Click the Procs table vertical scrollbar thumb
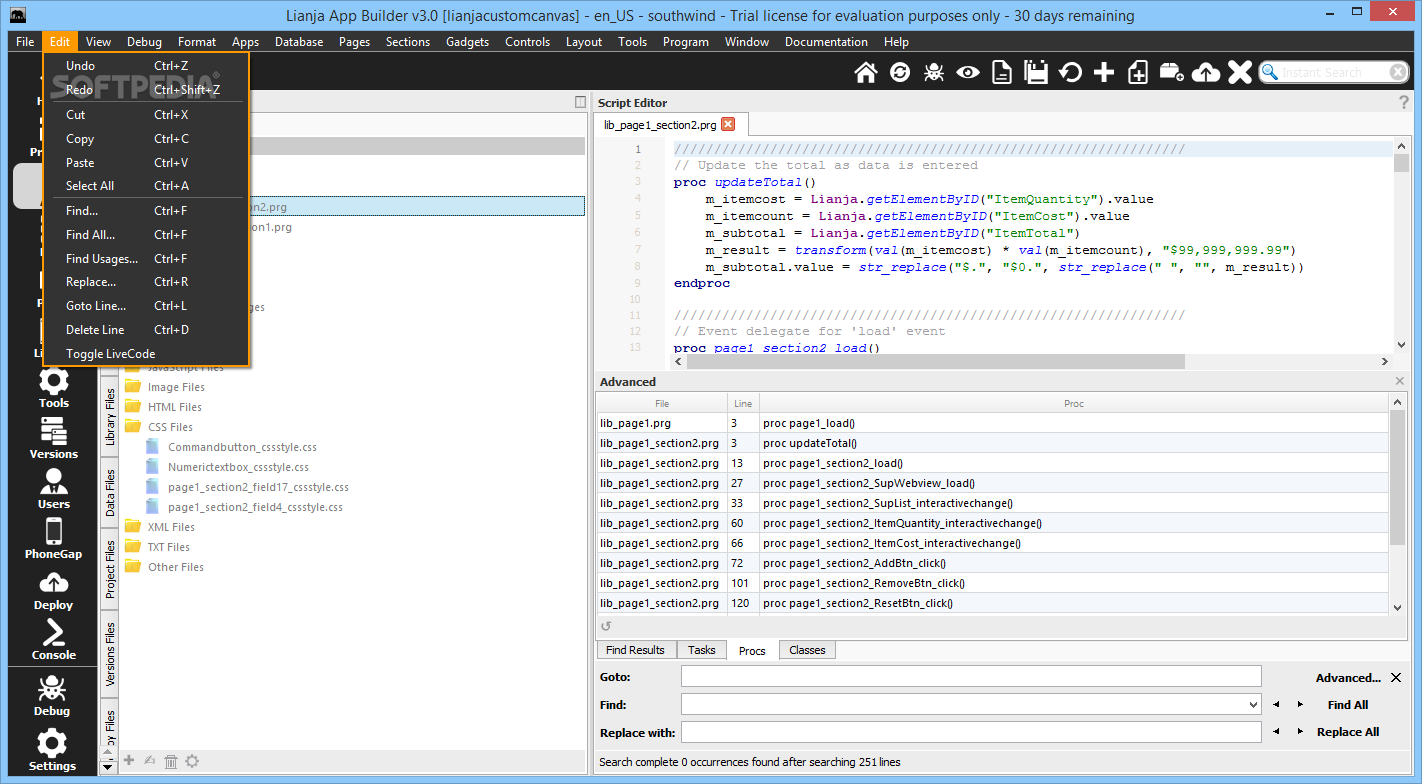 pyautogui.click(x=1398, y=478)
